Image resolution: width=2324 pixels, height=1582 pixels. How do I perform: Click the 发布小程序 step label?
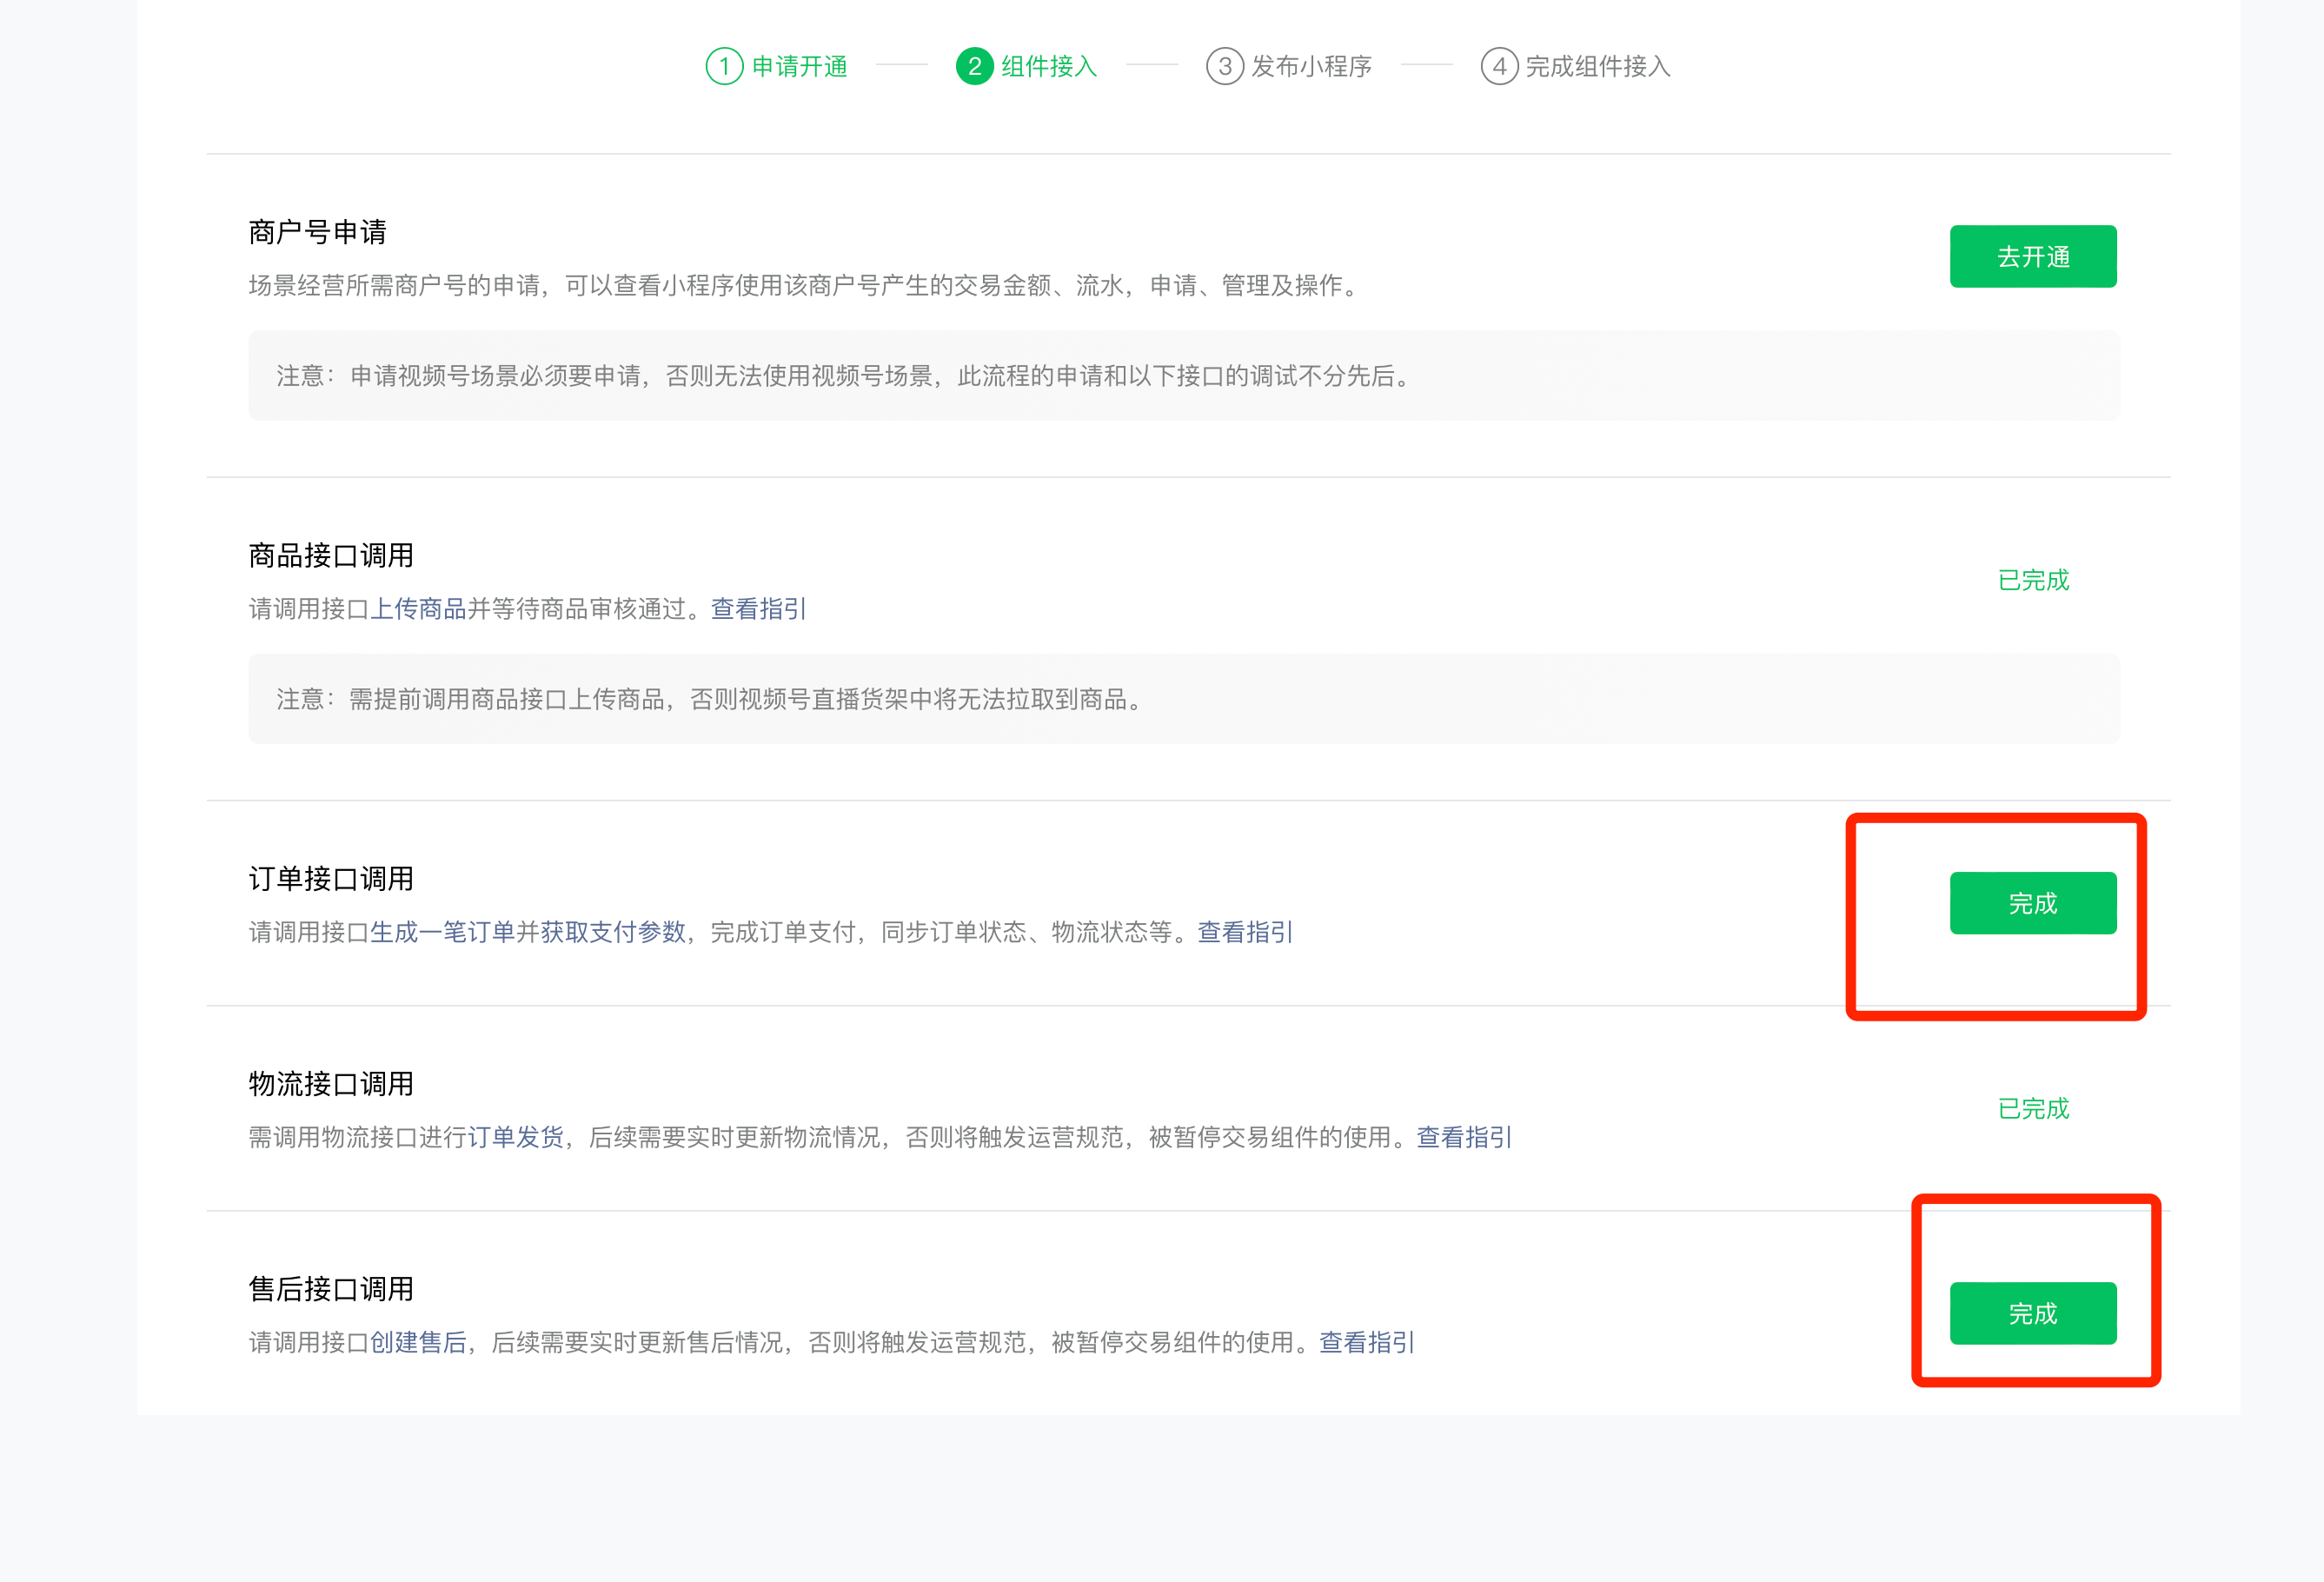1312,66
